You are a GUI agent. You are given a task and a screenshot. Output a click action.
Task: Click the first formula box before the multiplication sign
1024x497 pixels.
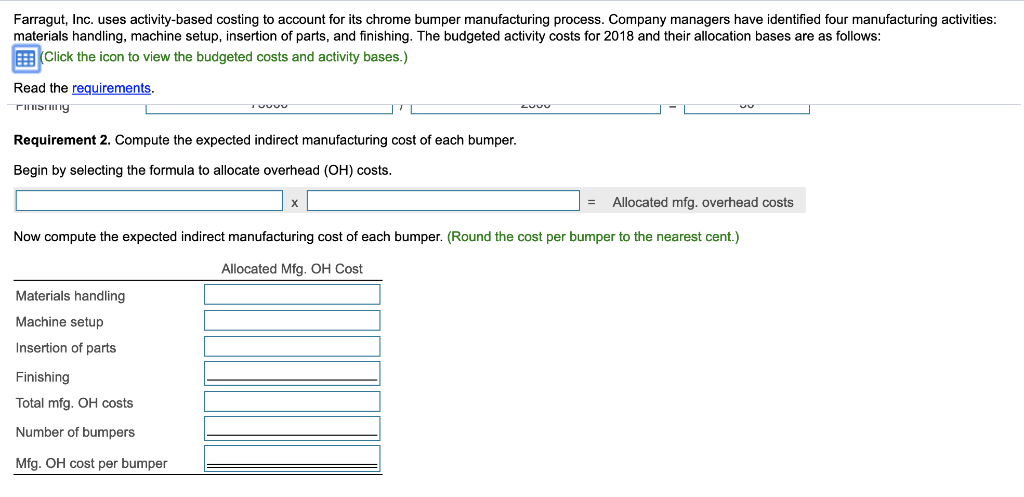pos(149,201)
